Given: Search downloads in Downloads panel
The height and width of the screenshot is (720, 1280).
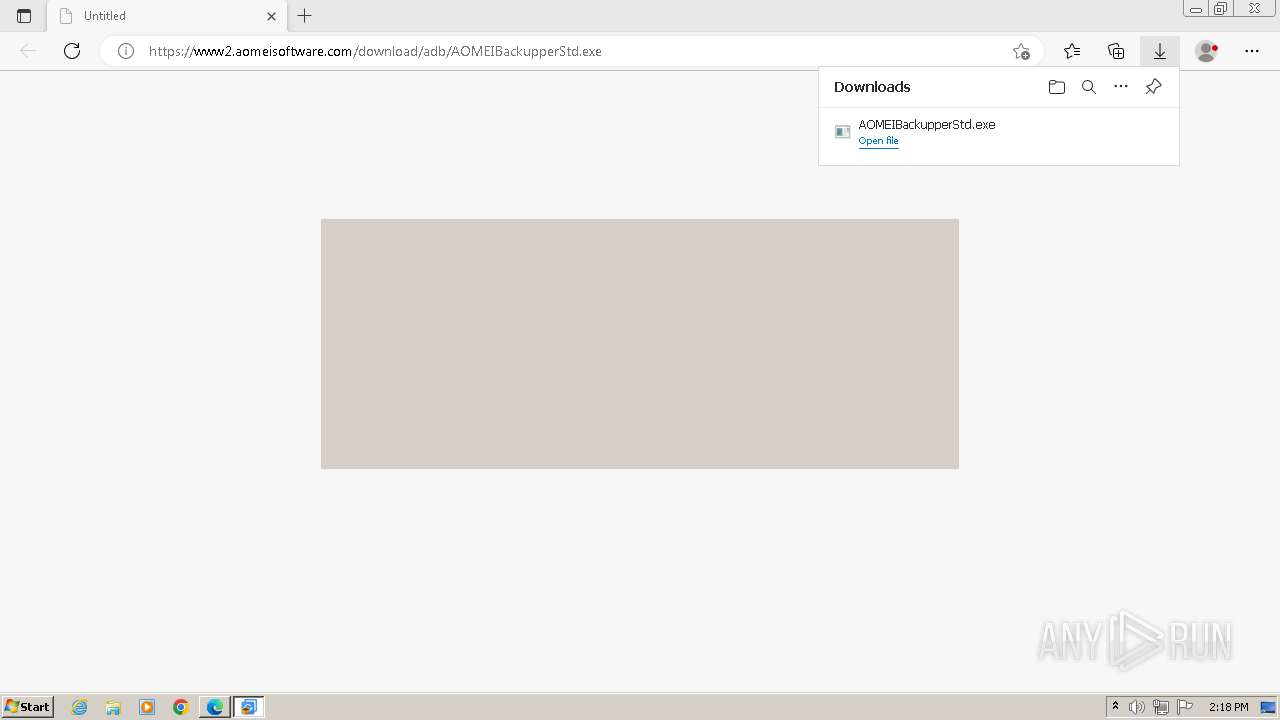Looking at the screenshot, I should pyautogui.click(x=1089, y=87).
